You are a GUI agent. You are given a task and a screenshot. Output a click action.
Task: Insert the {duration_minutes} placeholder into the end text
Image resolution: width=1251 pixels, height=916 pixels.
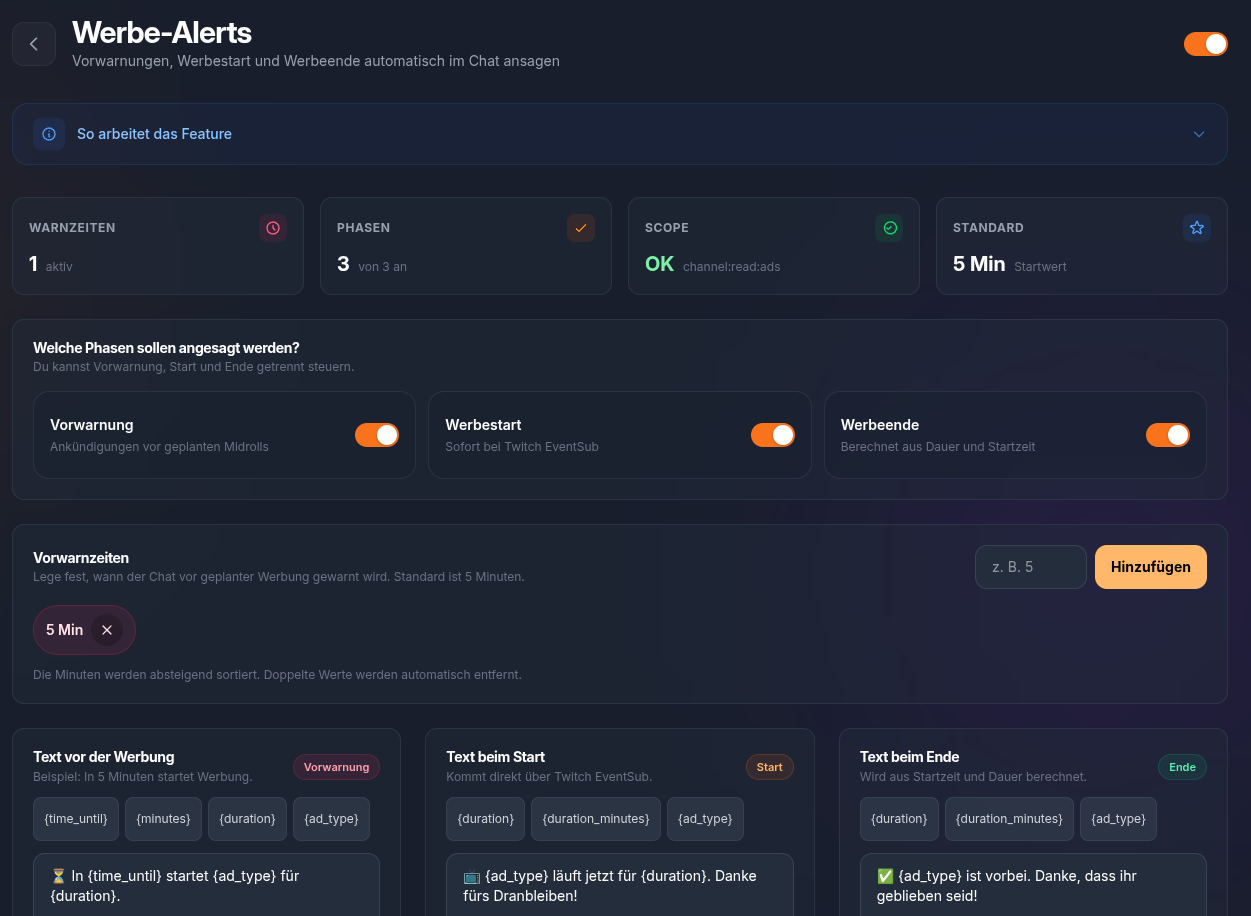(x=1009, y=818)
